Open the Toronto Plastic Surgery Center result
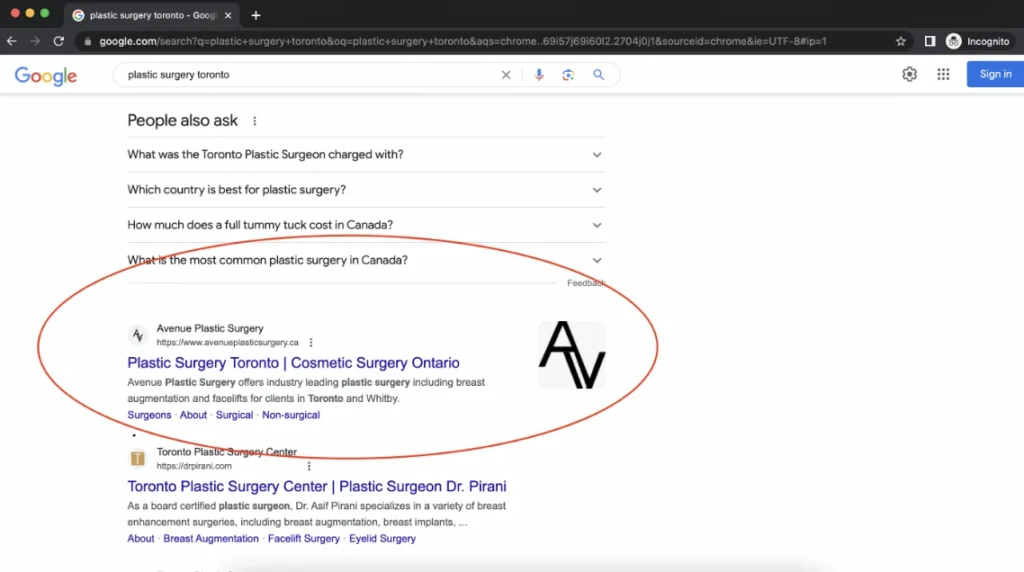This screenshot has height=572, width=1024. coord(316,486)
